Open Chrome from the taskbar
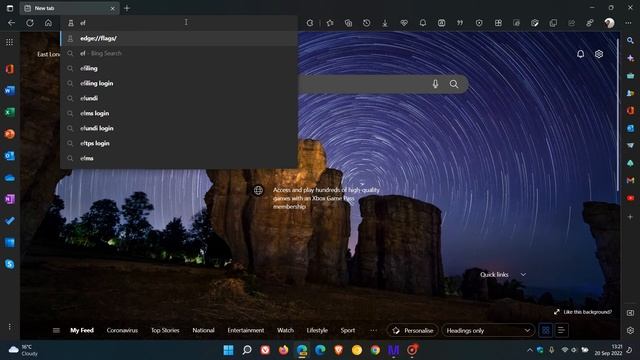This screenshot has width=640, height=360. tap(375, 350)
